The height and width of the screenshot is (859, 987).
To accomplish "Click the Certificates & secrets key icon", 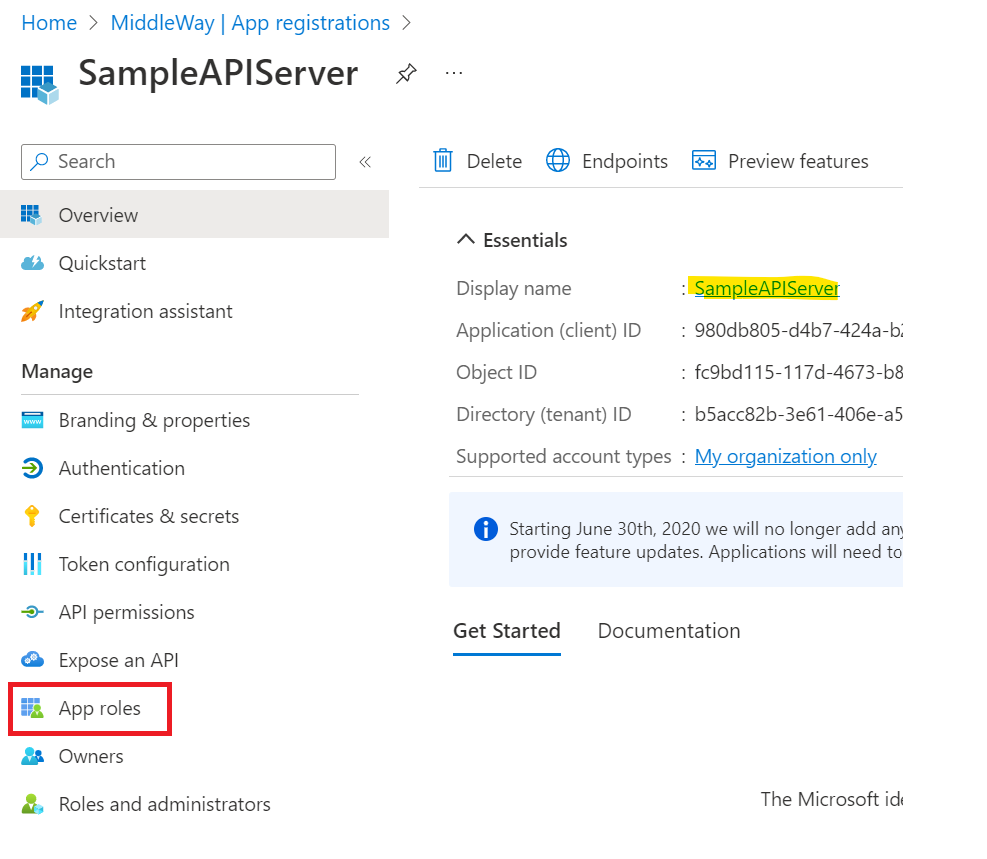I will (32, 516).
